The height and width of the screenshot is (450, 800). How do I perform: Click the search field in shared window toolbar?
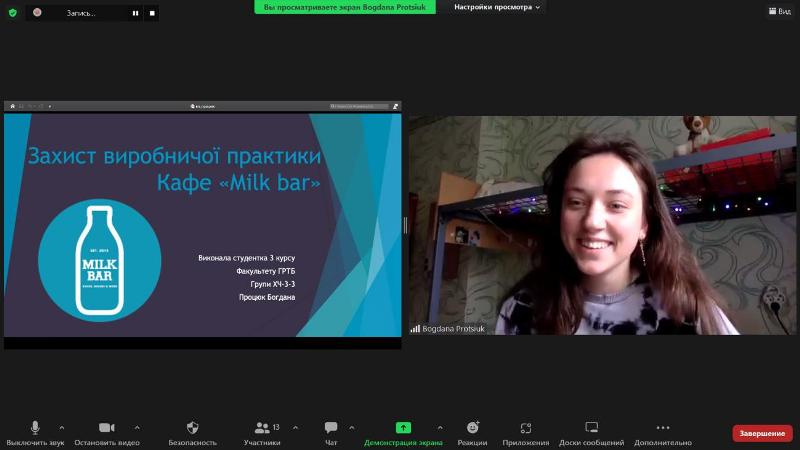point(359,106)
